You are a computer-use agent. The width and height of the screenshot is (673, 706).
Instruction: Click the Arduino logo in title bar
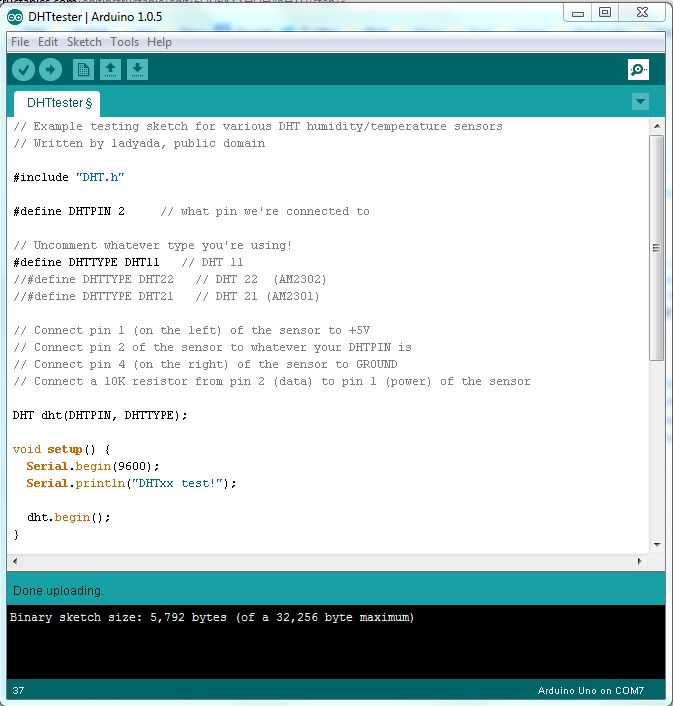15,17
